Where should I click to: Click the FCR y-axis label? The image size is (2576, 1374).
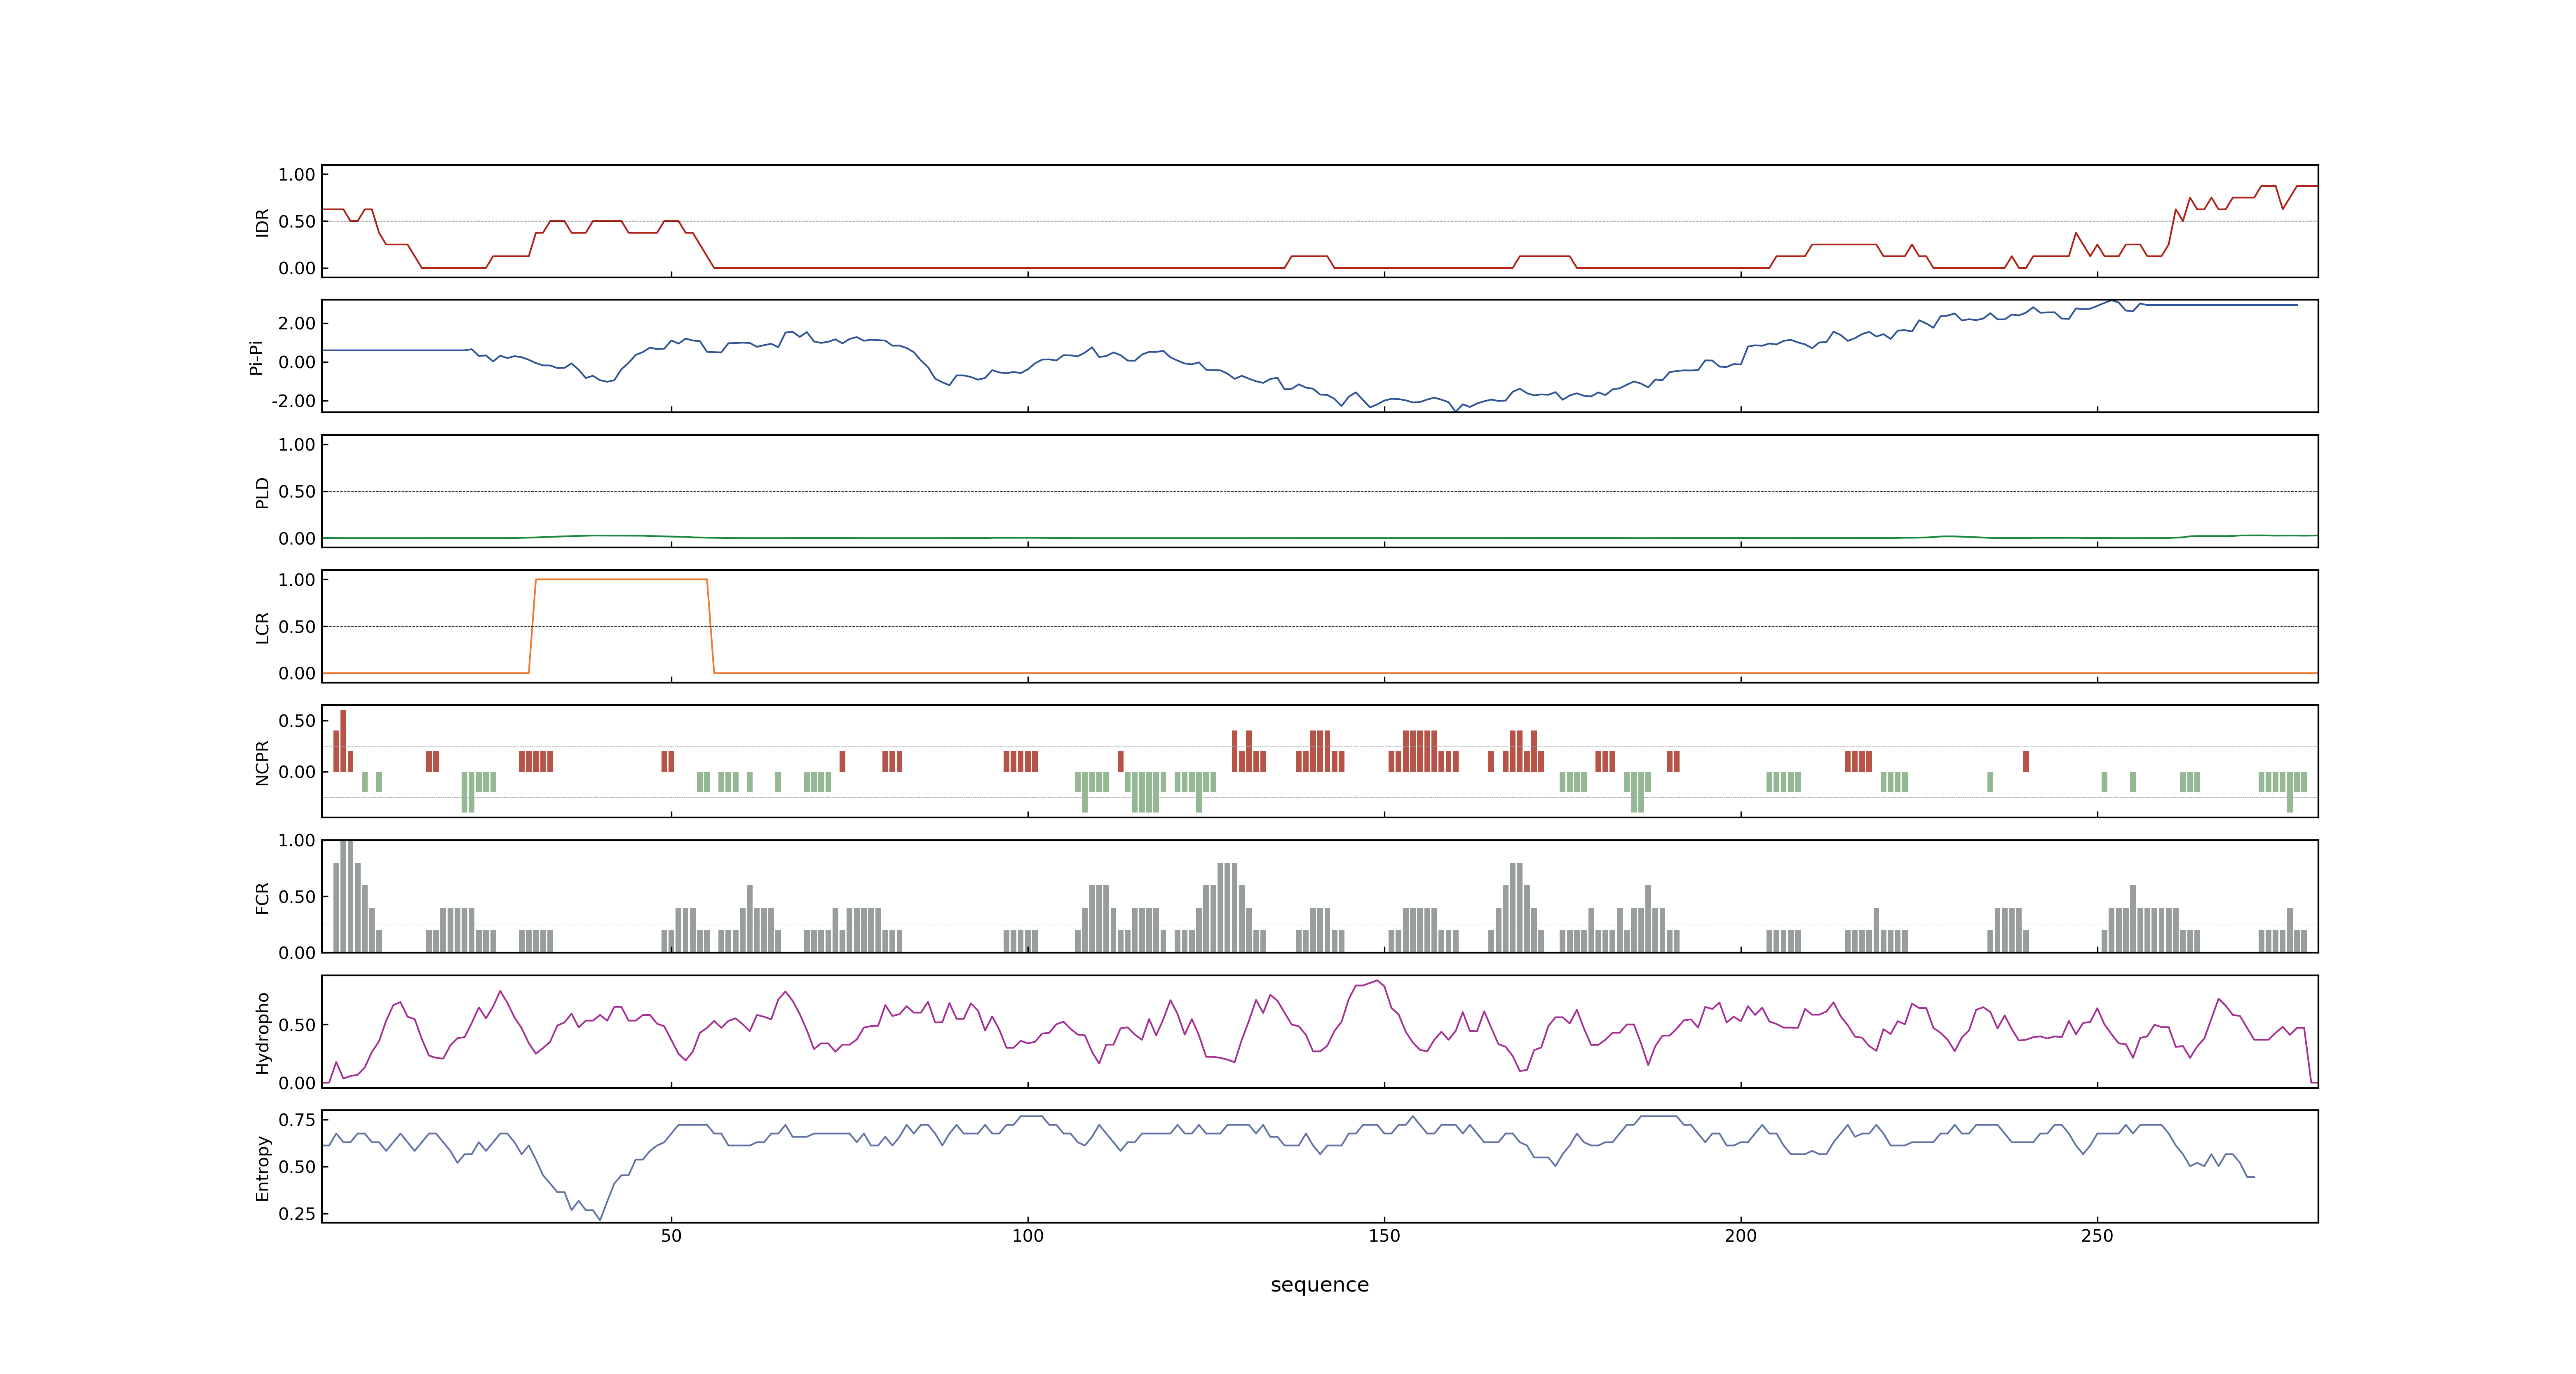pos(262,897)
